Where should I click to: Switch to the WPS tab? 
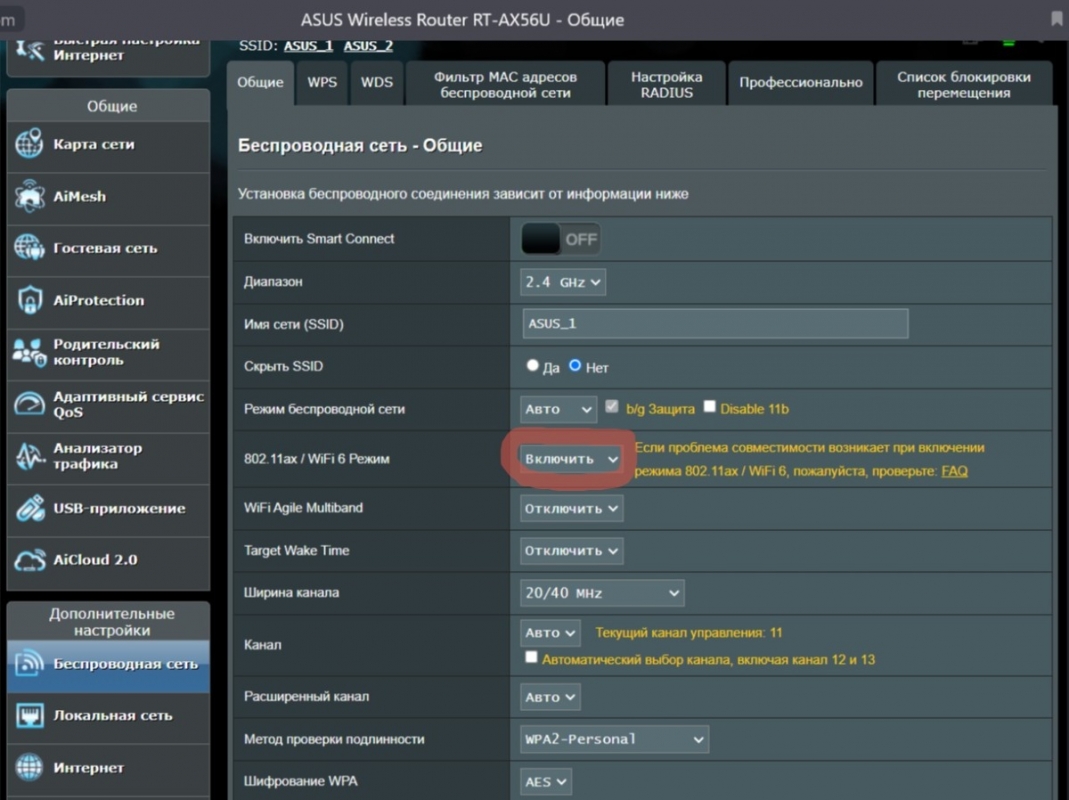322,83
